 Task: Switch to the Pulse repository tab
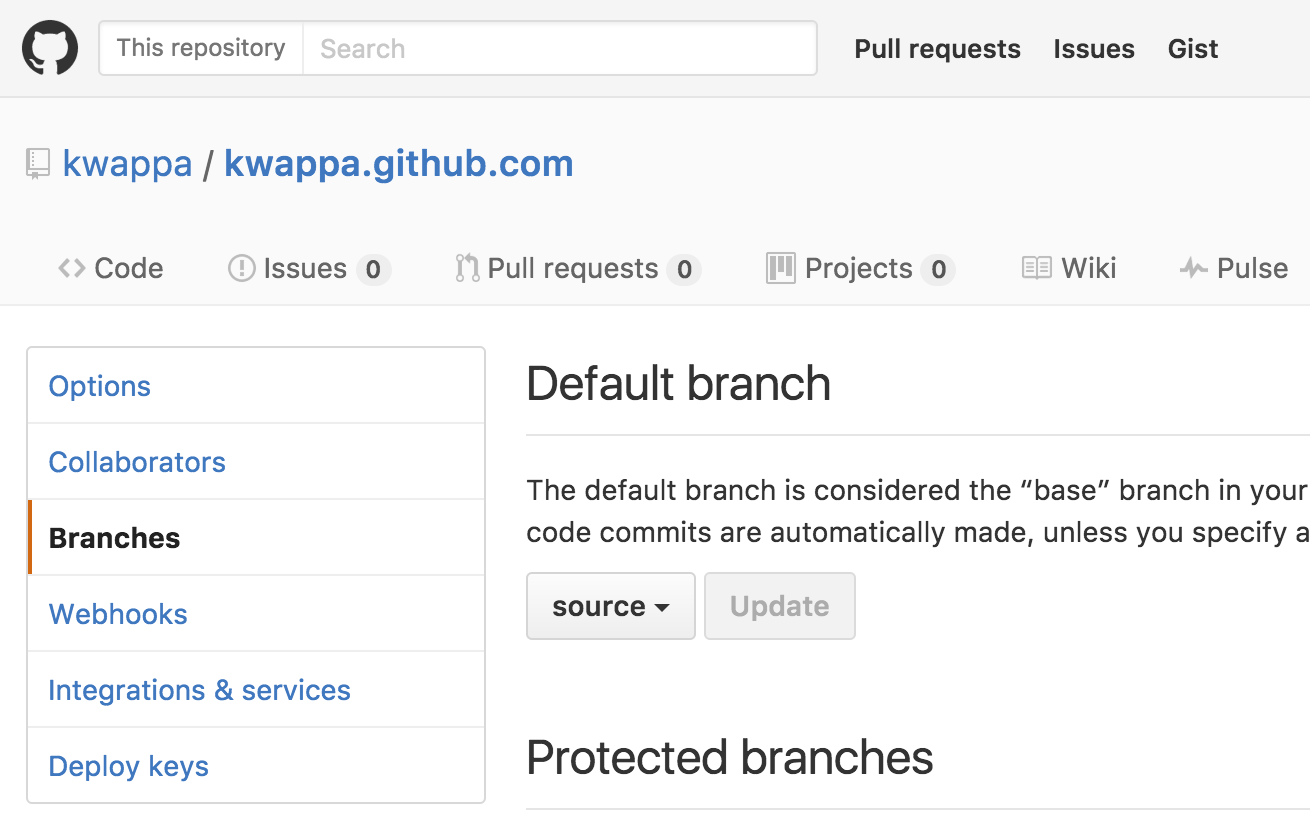(x=1234, y=268)
